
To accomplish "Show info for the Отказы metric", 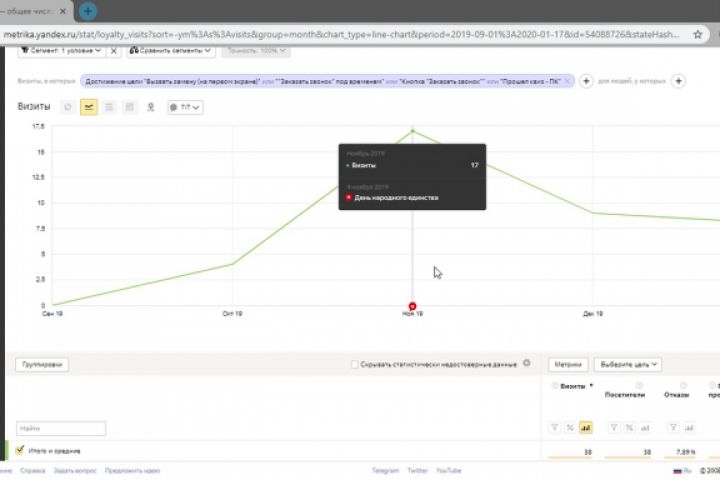I will [684, 385].
